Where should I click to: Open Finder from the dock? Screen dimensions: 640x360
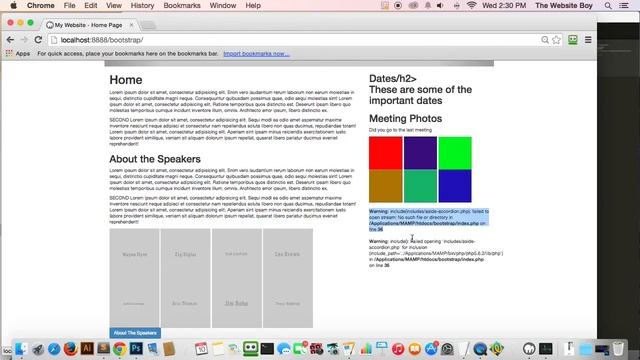point(21,349)
